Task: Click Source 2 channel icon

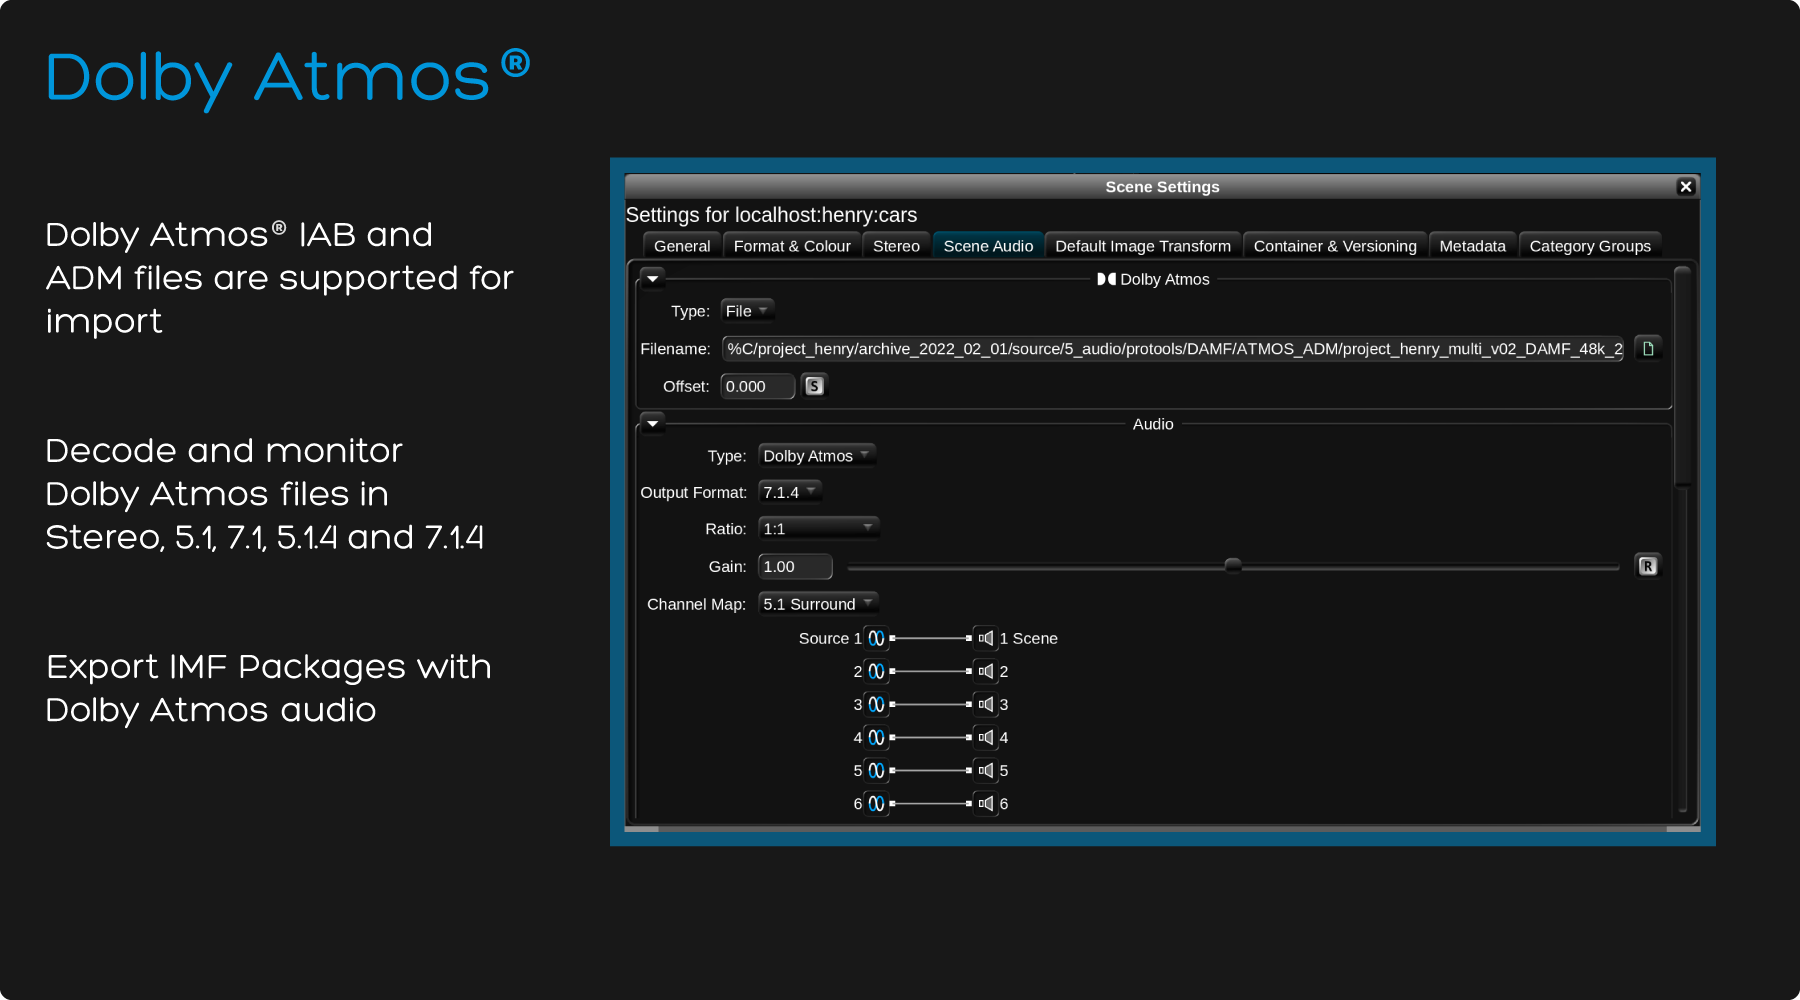Action: 876,671
